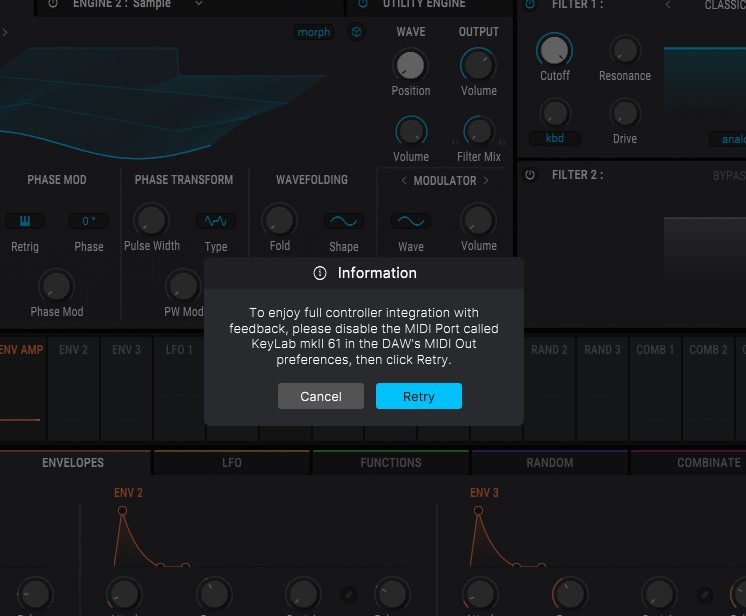
Task: Click the link icon in ENV 2
Action: click(348, 594)
